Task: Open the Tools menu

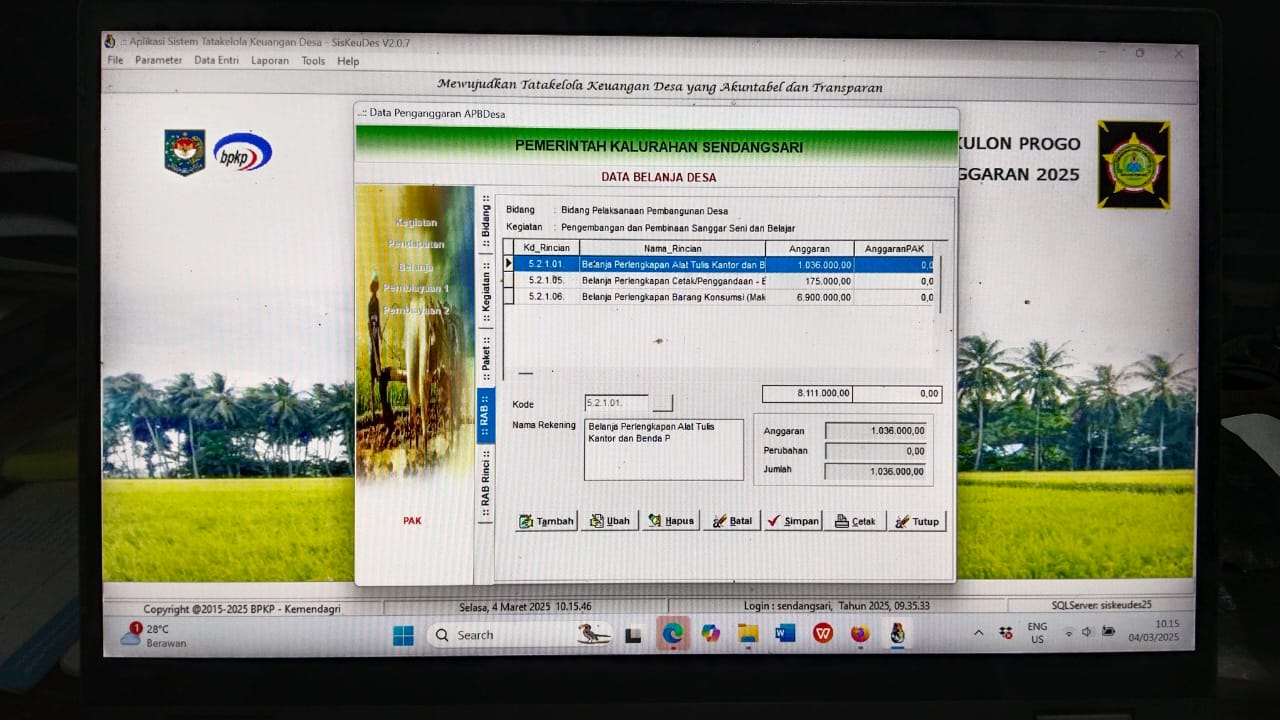Action: [313, 61]
